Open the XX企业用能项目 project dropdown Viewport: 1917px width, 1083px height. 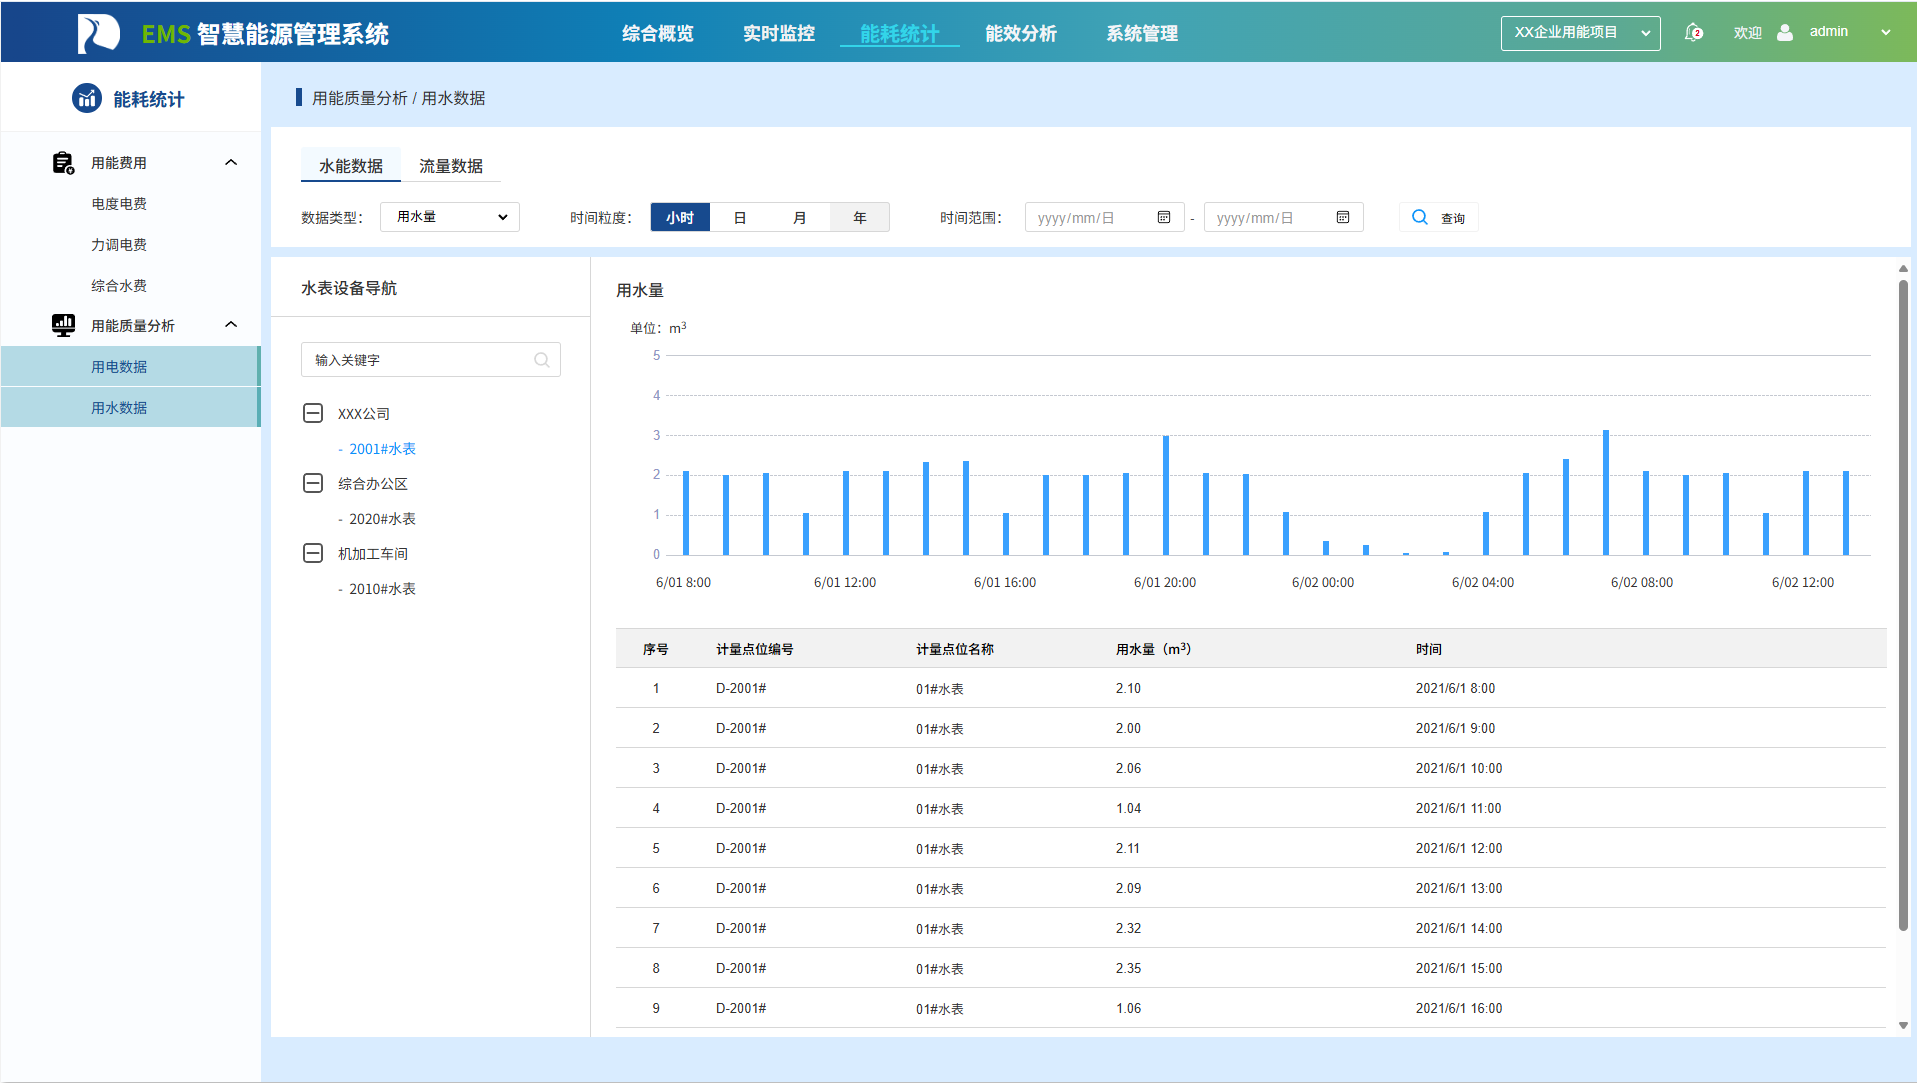tap(1580, 33)
